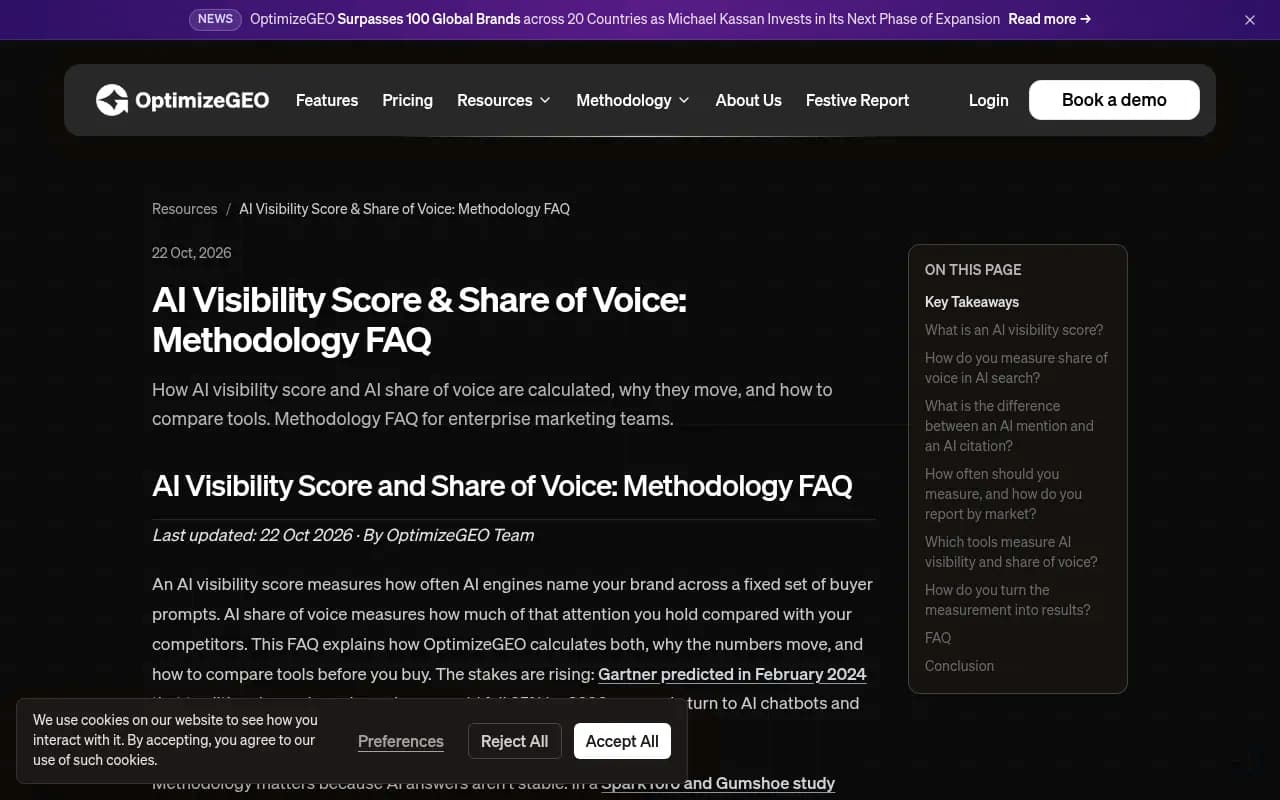Click the Book a demo button
The width and height of the screenshot is (1280, 800).
(x=1114, y=100)
